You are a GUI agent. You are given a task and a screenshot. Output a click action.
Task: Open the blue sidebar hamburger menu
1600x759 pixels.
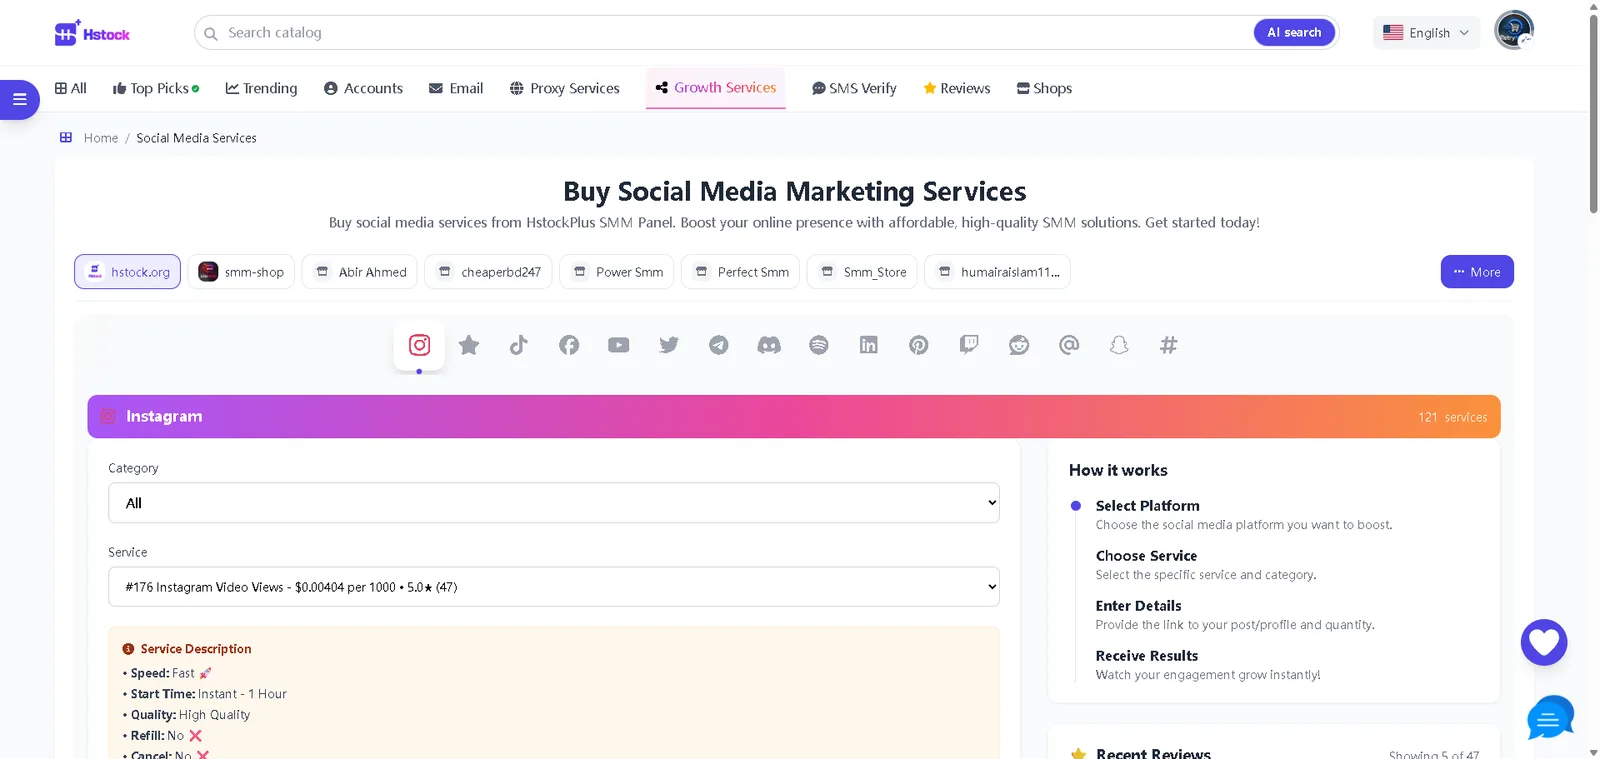pyautogui.click(x=19, y=99)
